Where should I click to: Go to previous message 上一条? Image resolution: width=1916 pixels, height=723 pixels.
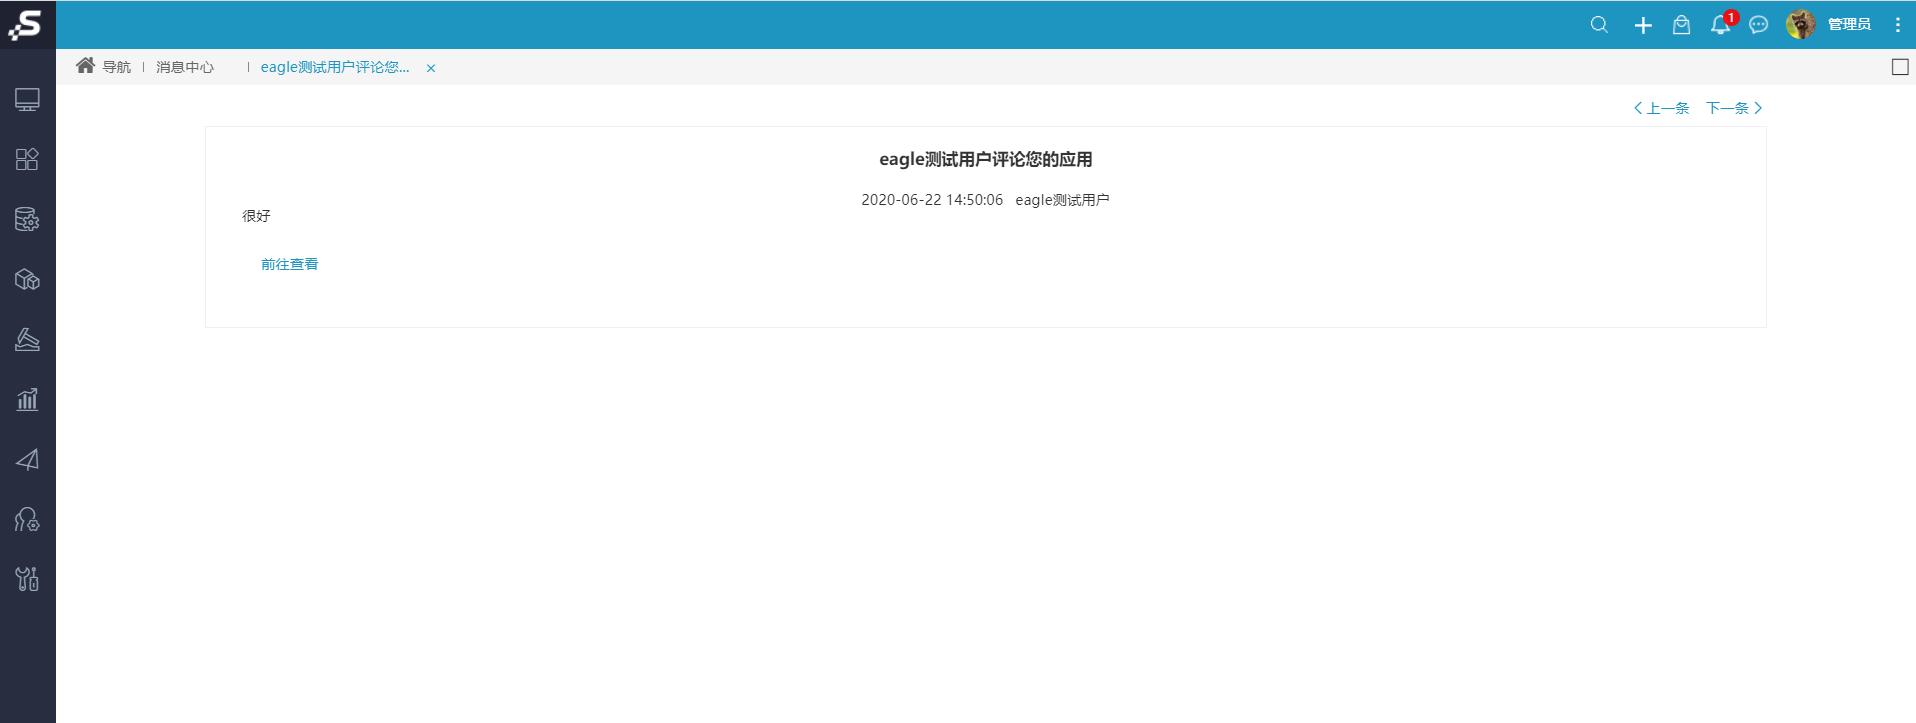[x=1661, y=108]
